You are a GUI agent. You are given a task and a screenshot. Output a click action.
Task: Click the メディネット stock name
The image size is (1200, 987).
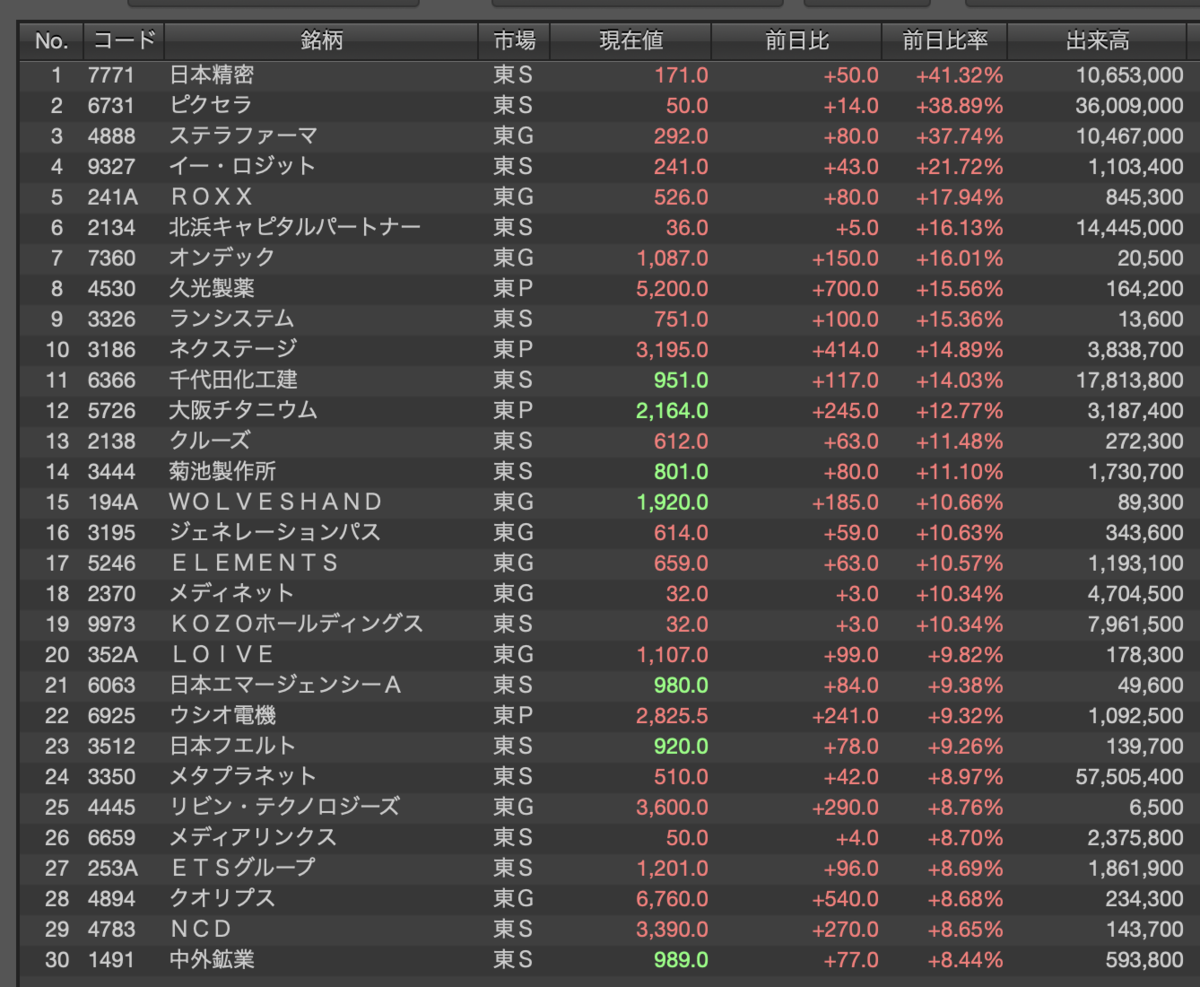(x=232, y=593)
